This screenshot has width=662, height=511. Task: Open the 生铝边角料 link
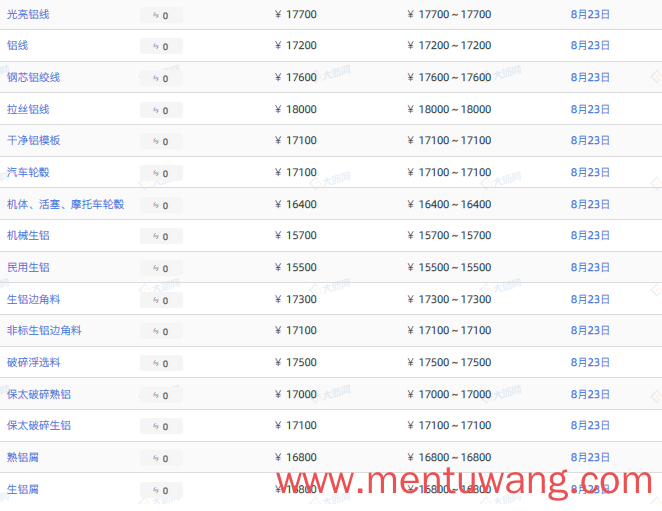(33, 299)
